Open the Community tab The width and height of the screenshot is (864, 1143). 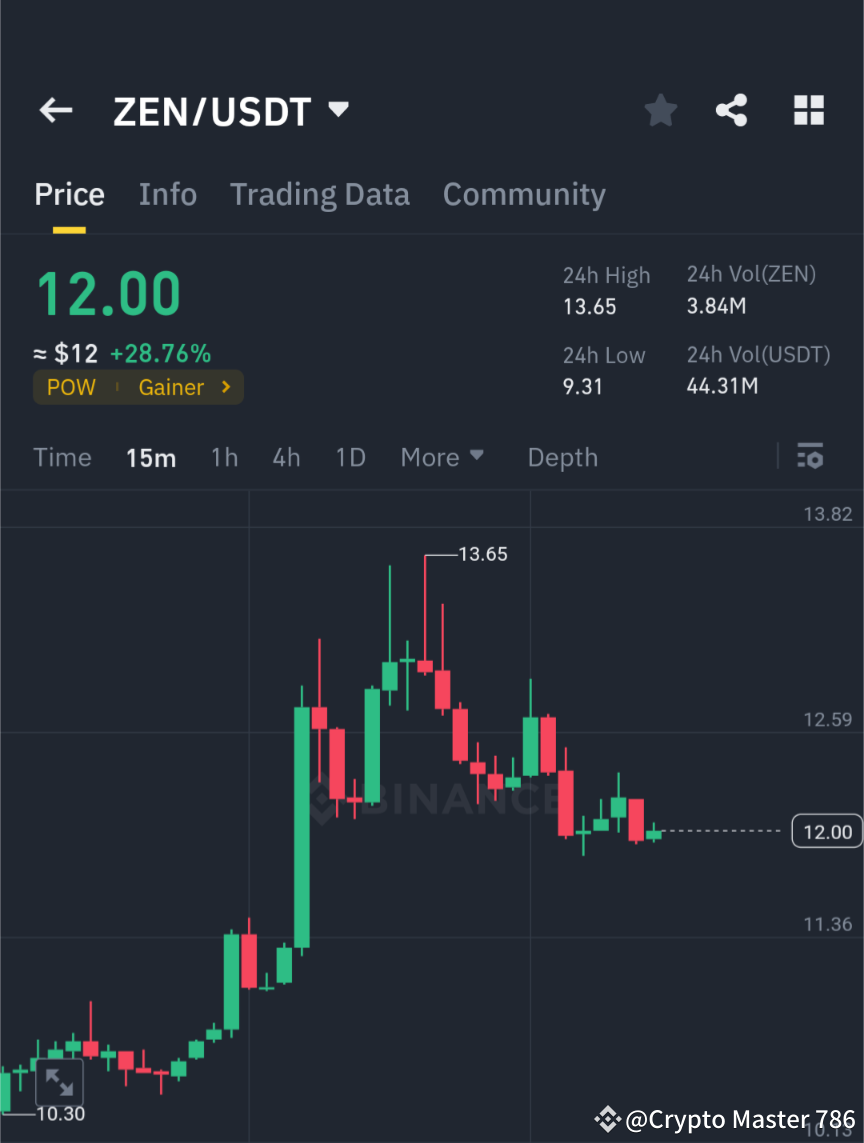(x=524, y=194)
